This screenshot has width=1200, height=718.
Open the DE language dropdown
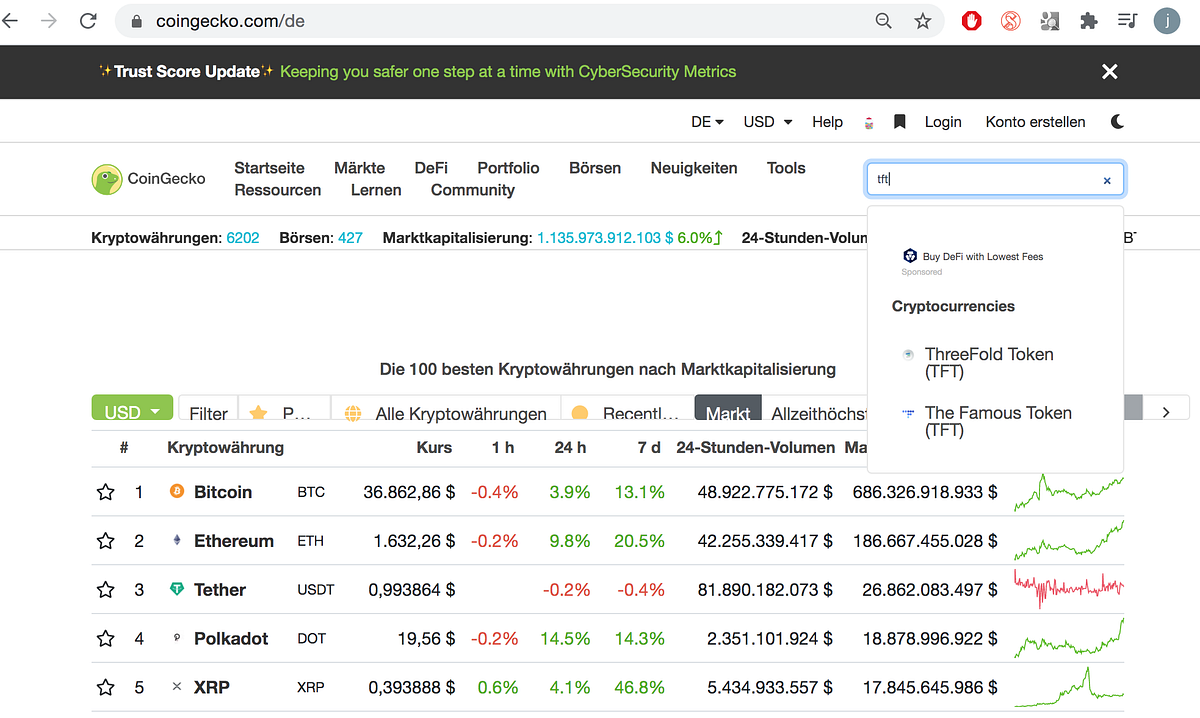[x=707, y=122]
